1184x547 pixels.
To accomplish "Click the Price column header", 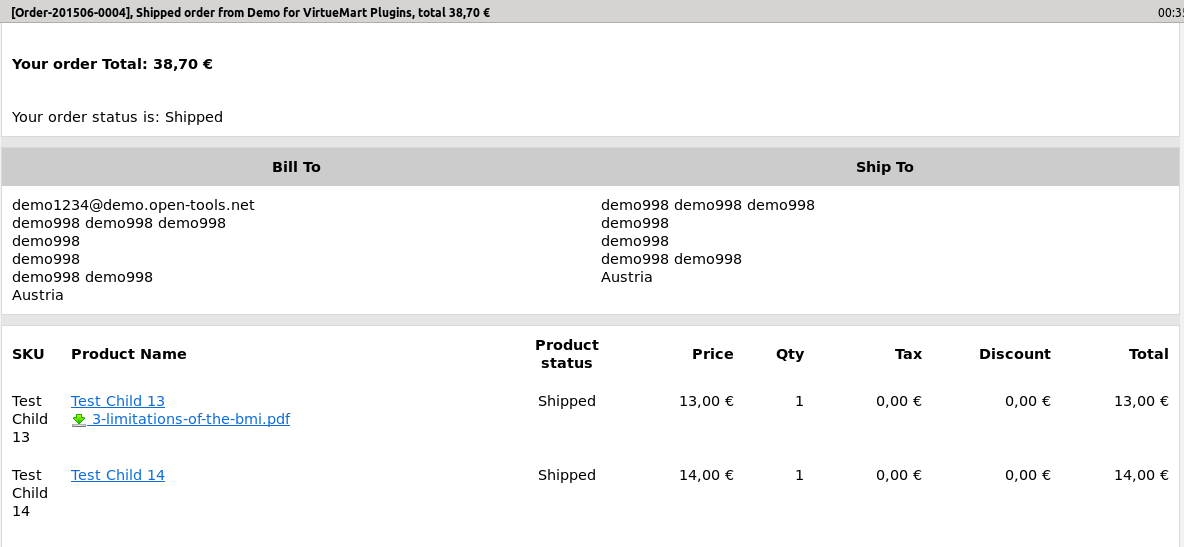I will coord(712,354).
